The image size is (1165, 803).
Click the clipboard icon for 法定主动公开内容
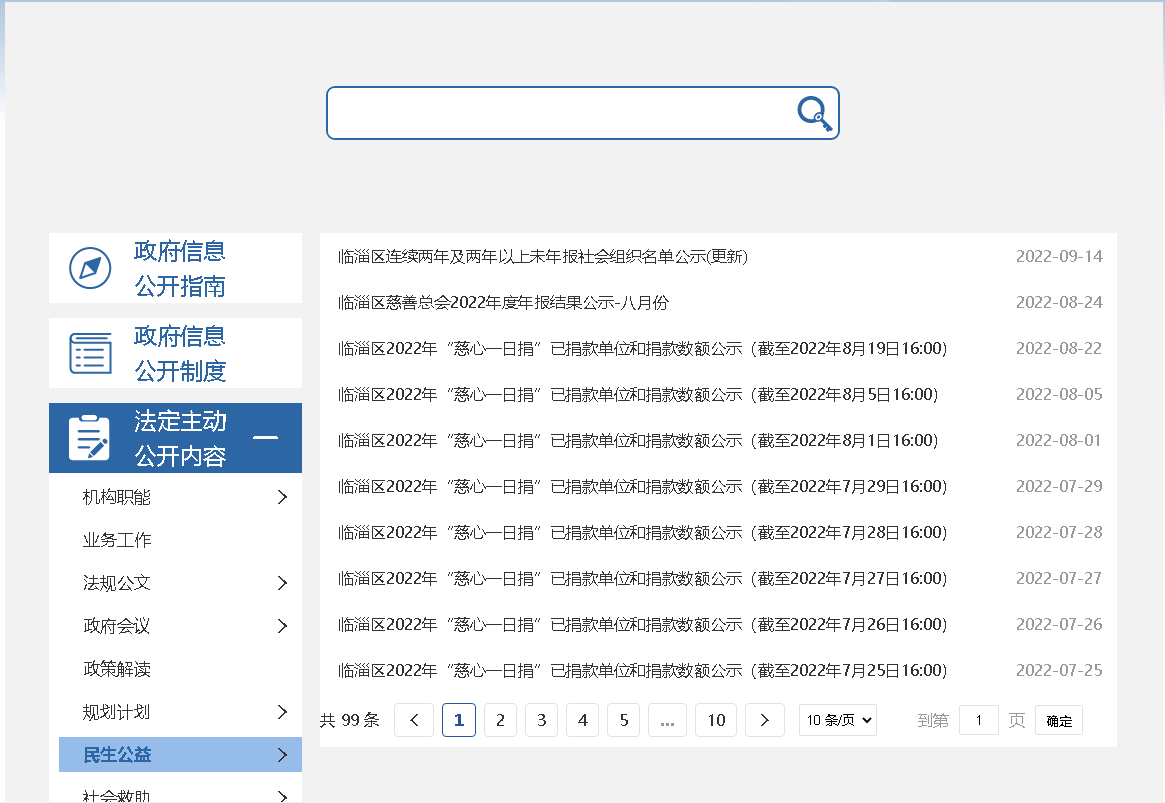tap(90, 438)
